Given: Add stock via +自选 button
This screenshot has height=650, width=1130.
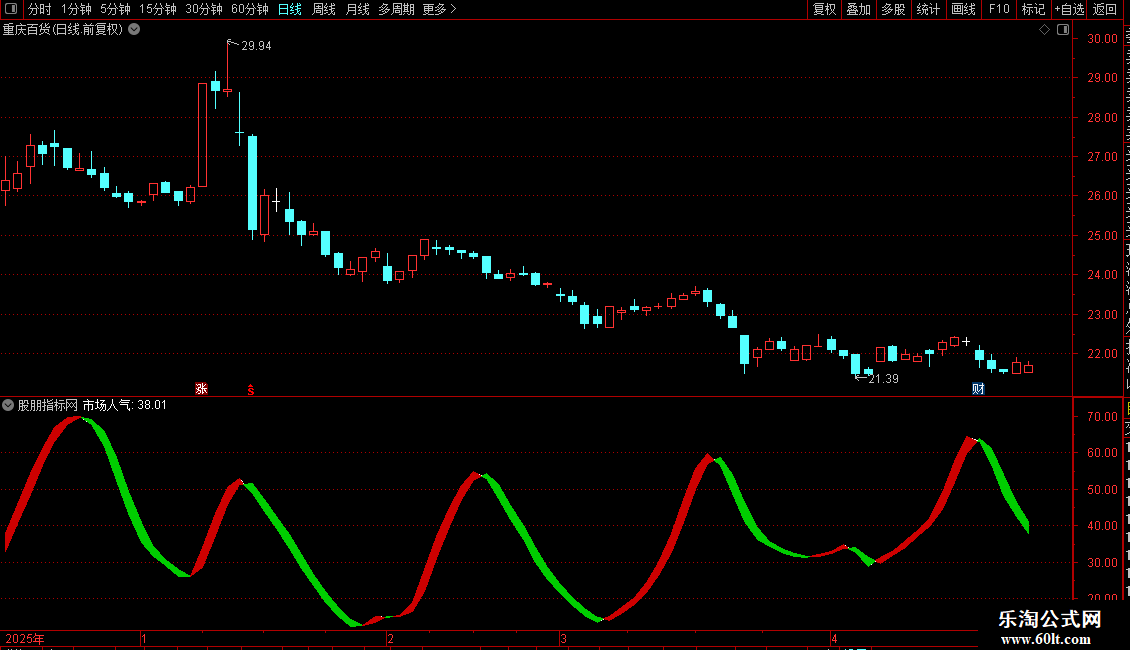Looking at the screenshot, I should tap(1069, 9).
